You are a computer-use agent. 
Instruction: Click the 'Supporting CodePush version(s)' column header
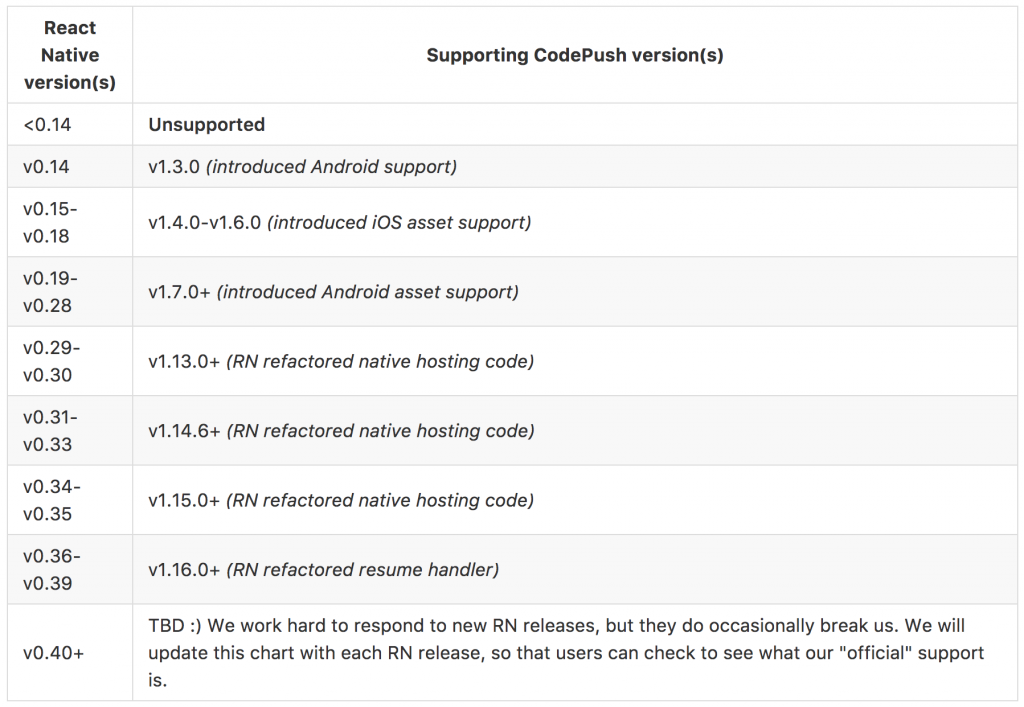tap(574, 56)
